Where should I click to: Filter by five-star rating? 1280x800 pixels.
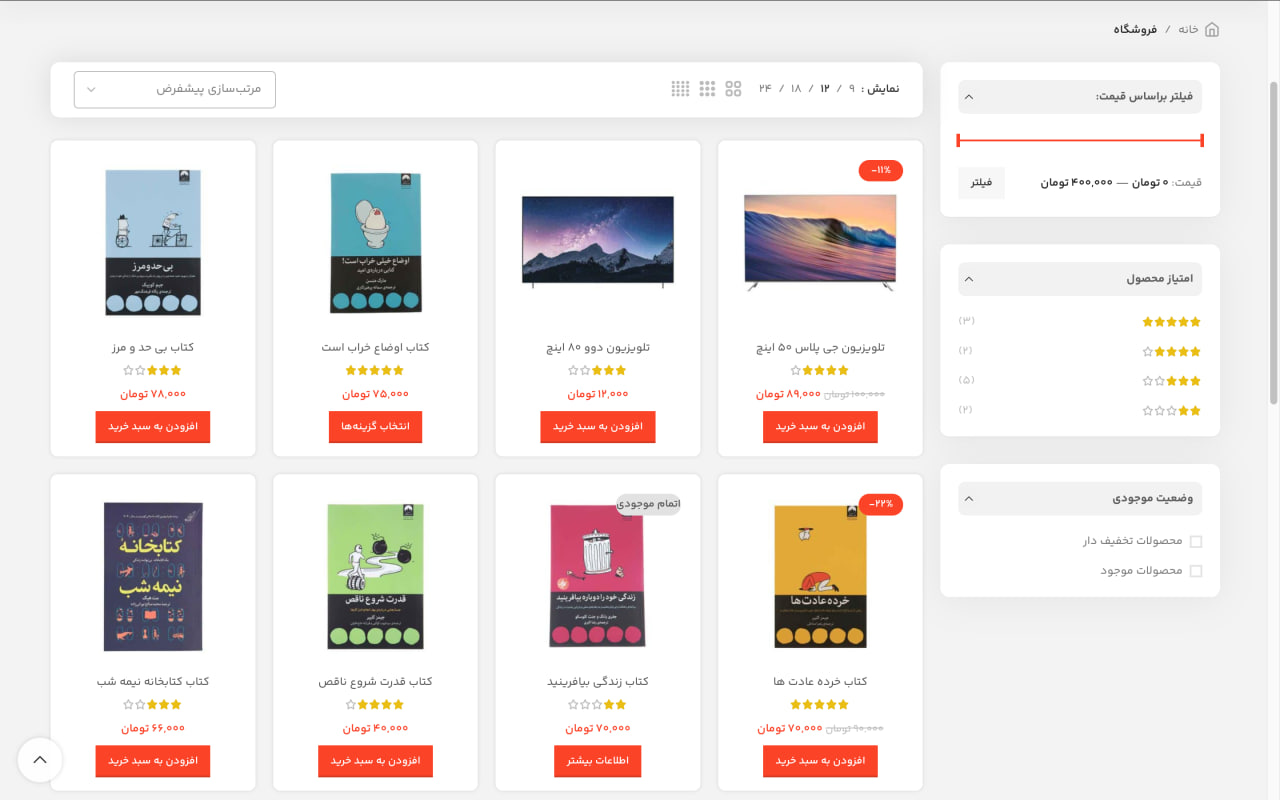pyautogui.click(x=1171, y=322)
